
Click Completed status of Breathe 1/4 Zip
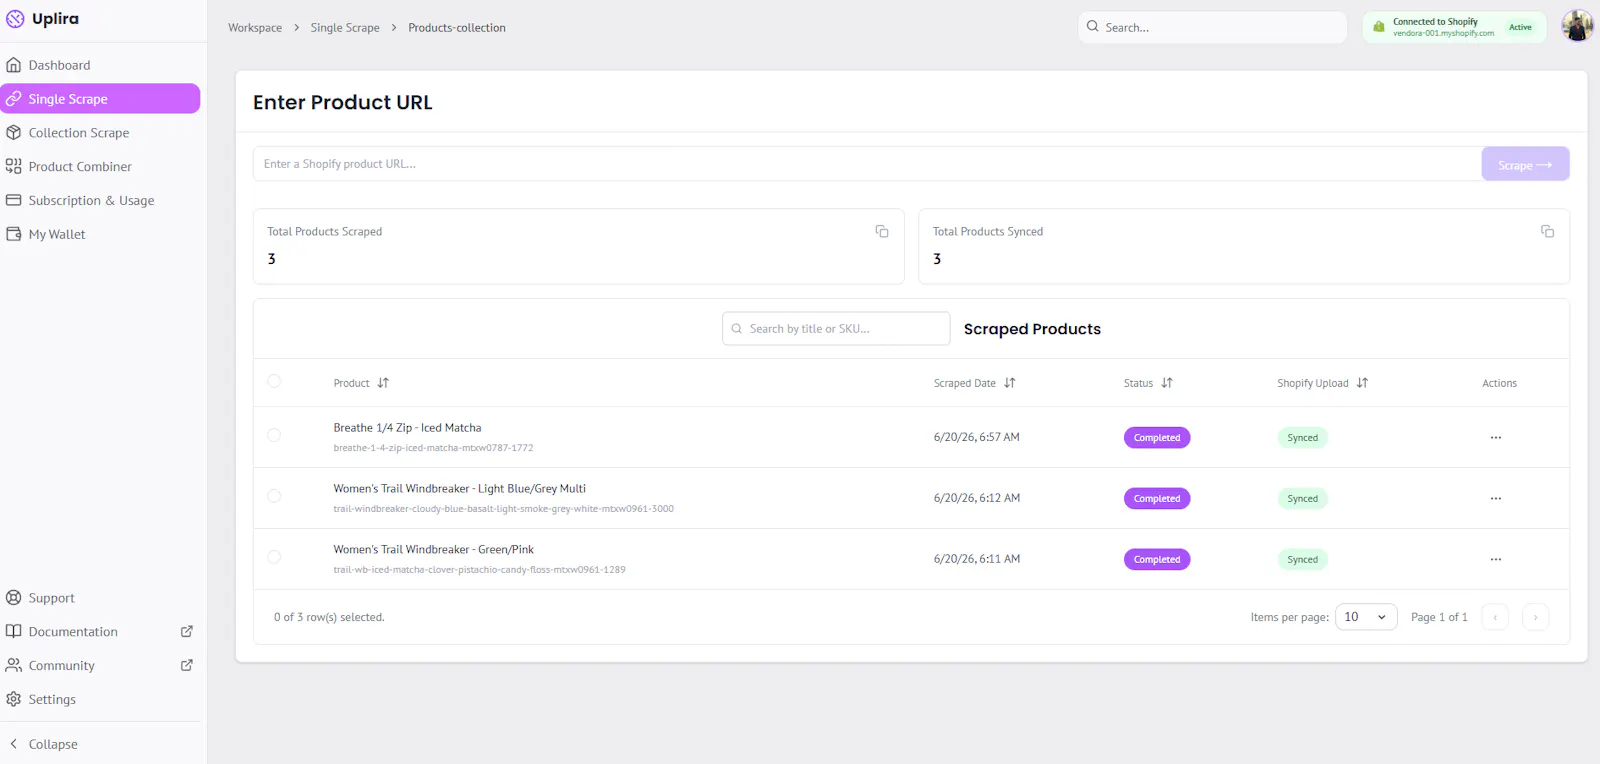1157,438
